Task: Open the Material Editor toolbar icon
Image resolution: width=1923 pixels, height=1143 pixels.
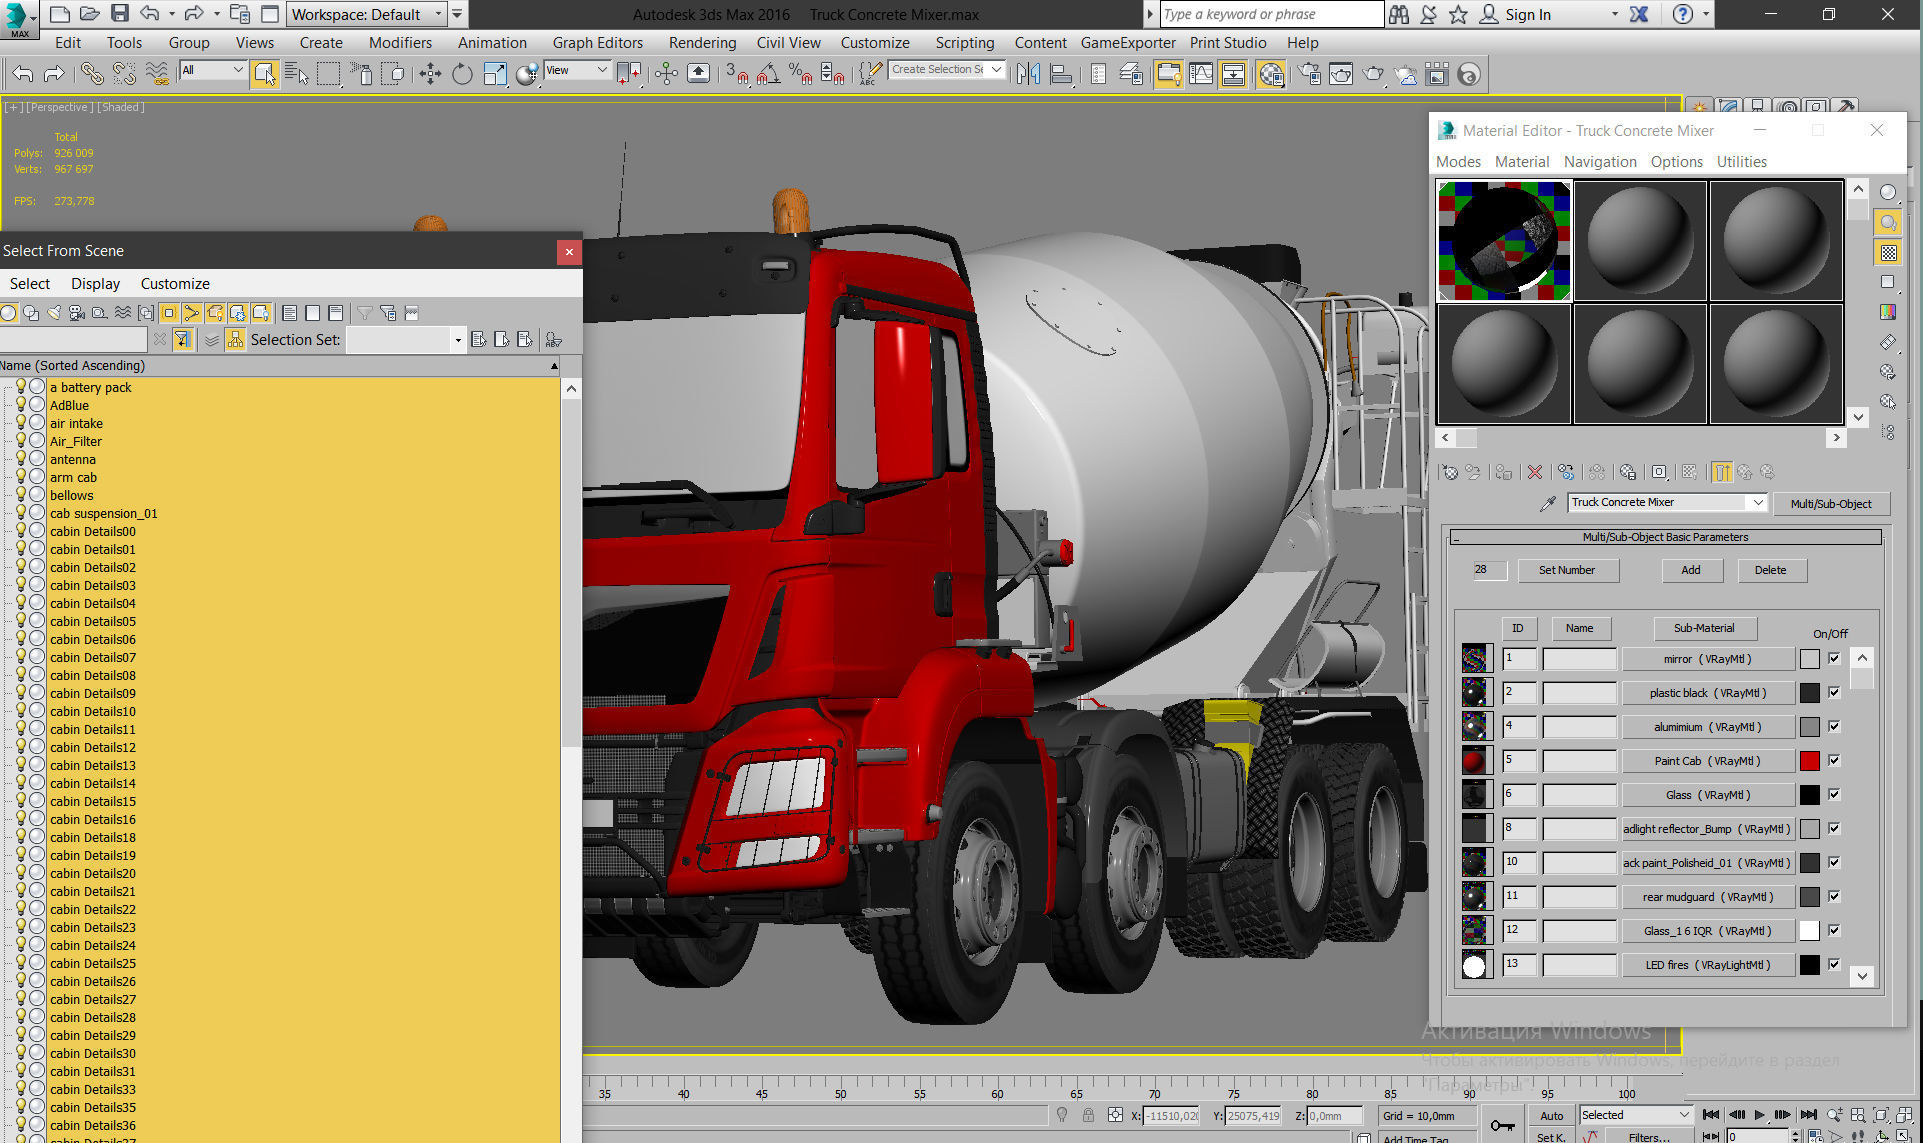Action: tap(1271, 73)
